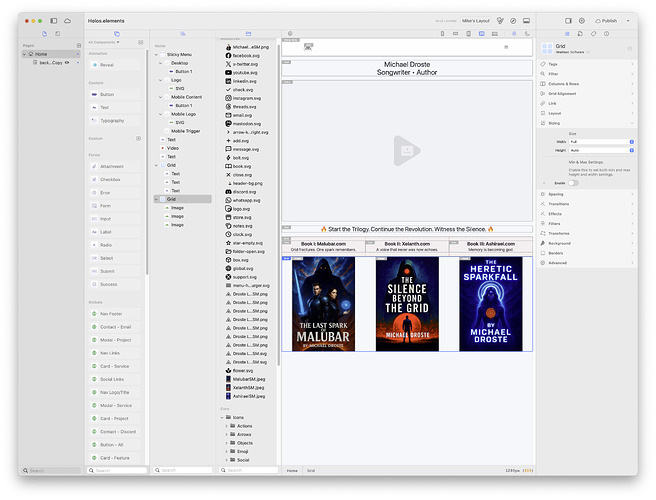Image resolution: width=656 pixels, height=500 pixels.
Task: Select the Typography content component
Action: click(114, 121)
